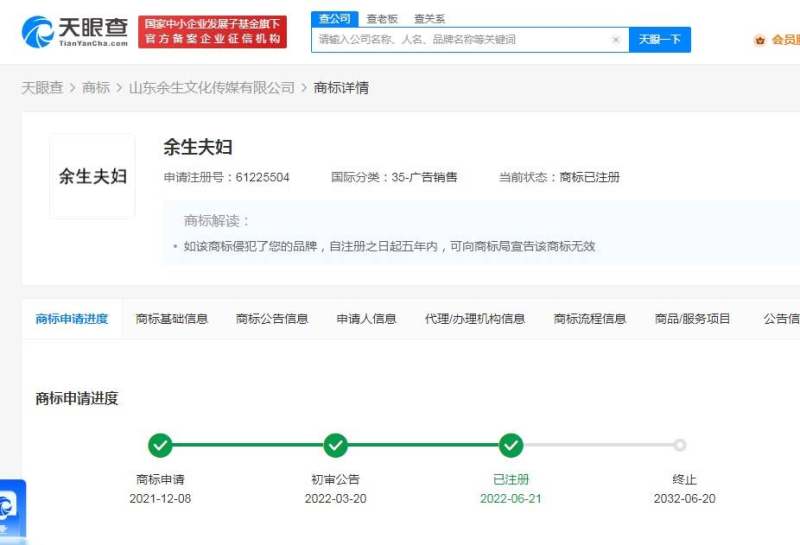Click the 余生夫妇 trademark thumbnail image

tap(92, 177)
